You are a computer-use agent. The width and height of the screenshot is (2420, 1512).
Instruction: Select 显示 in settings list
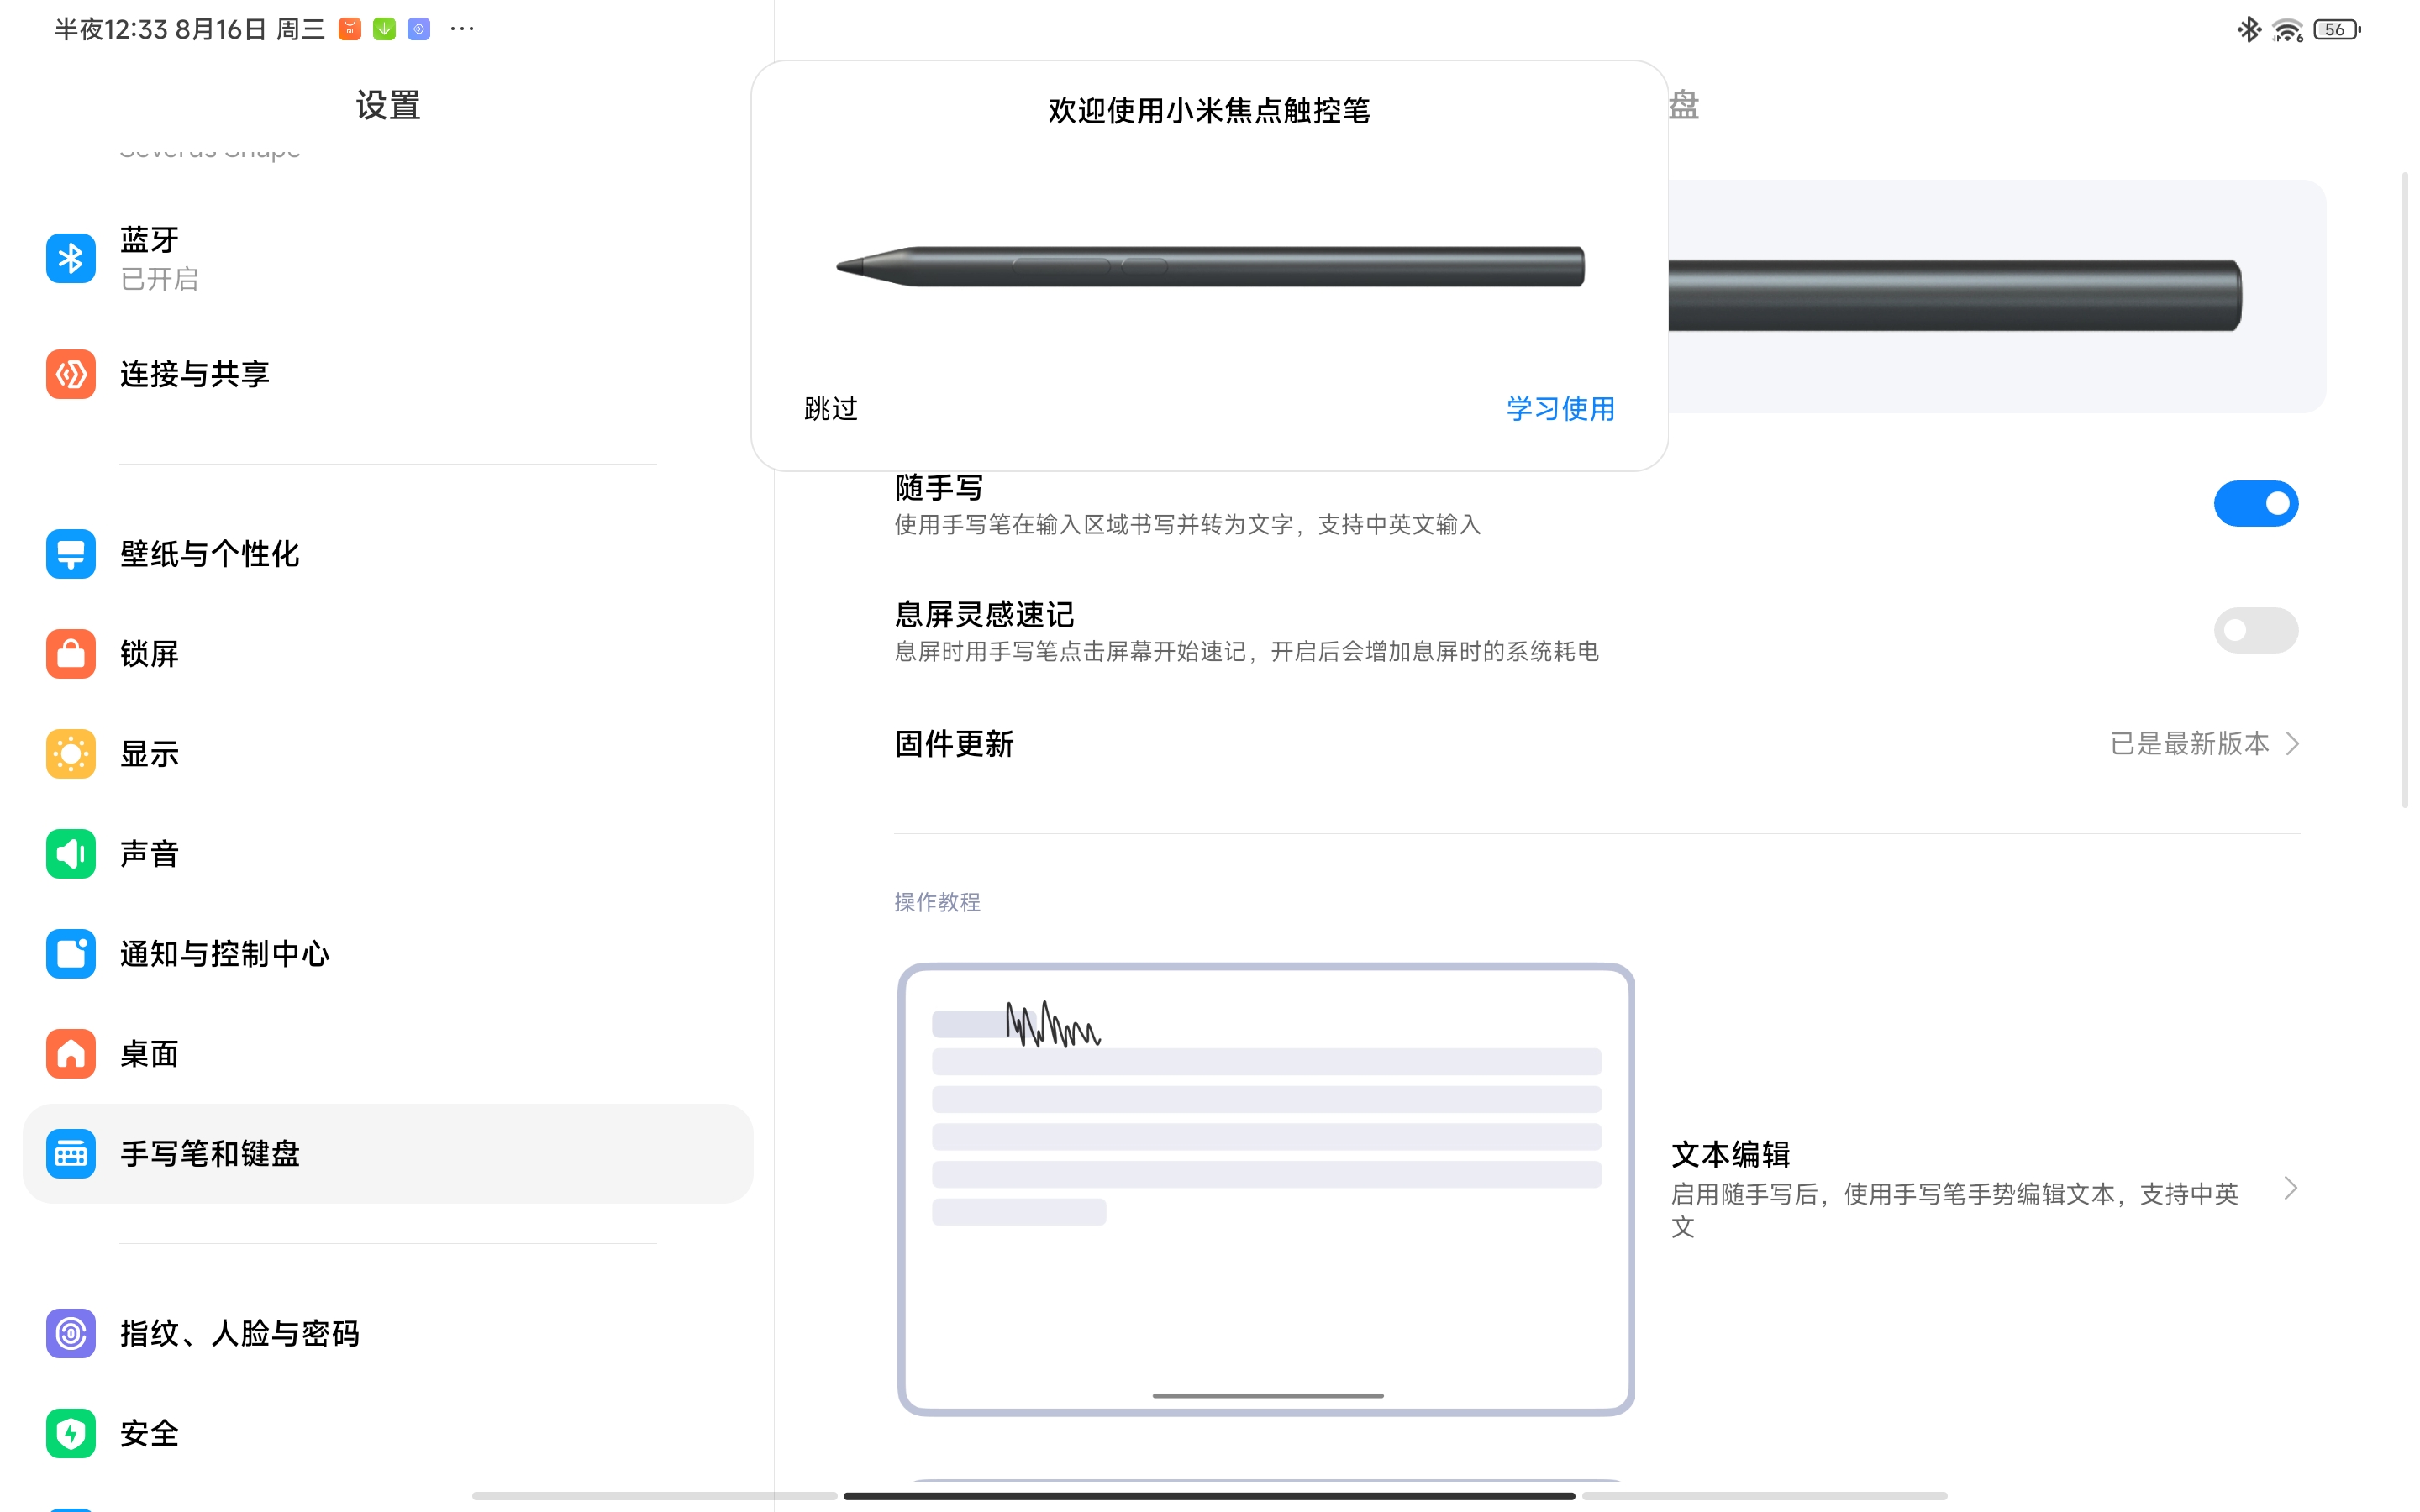387,754
